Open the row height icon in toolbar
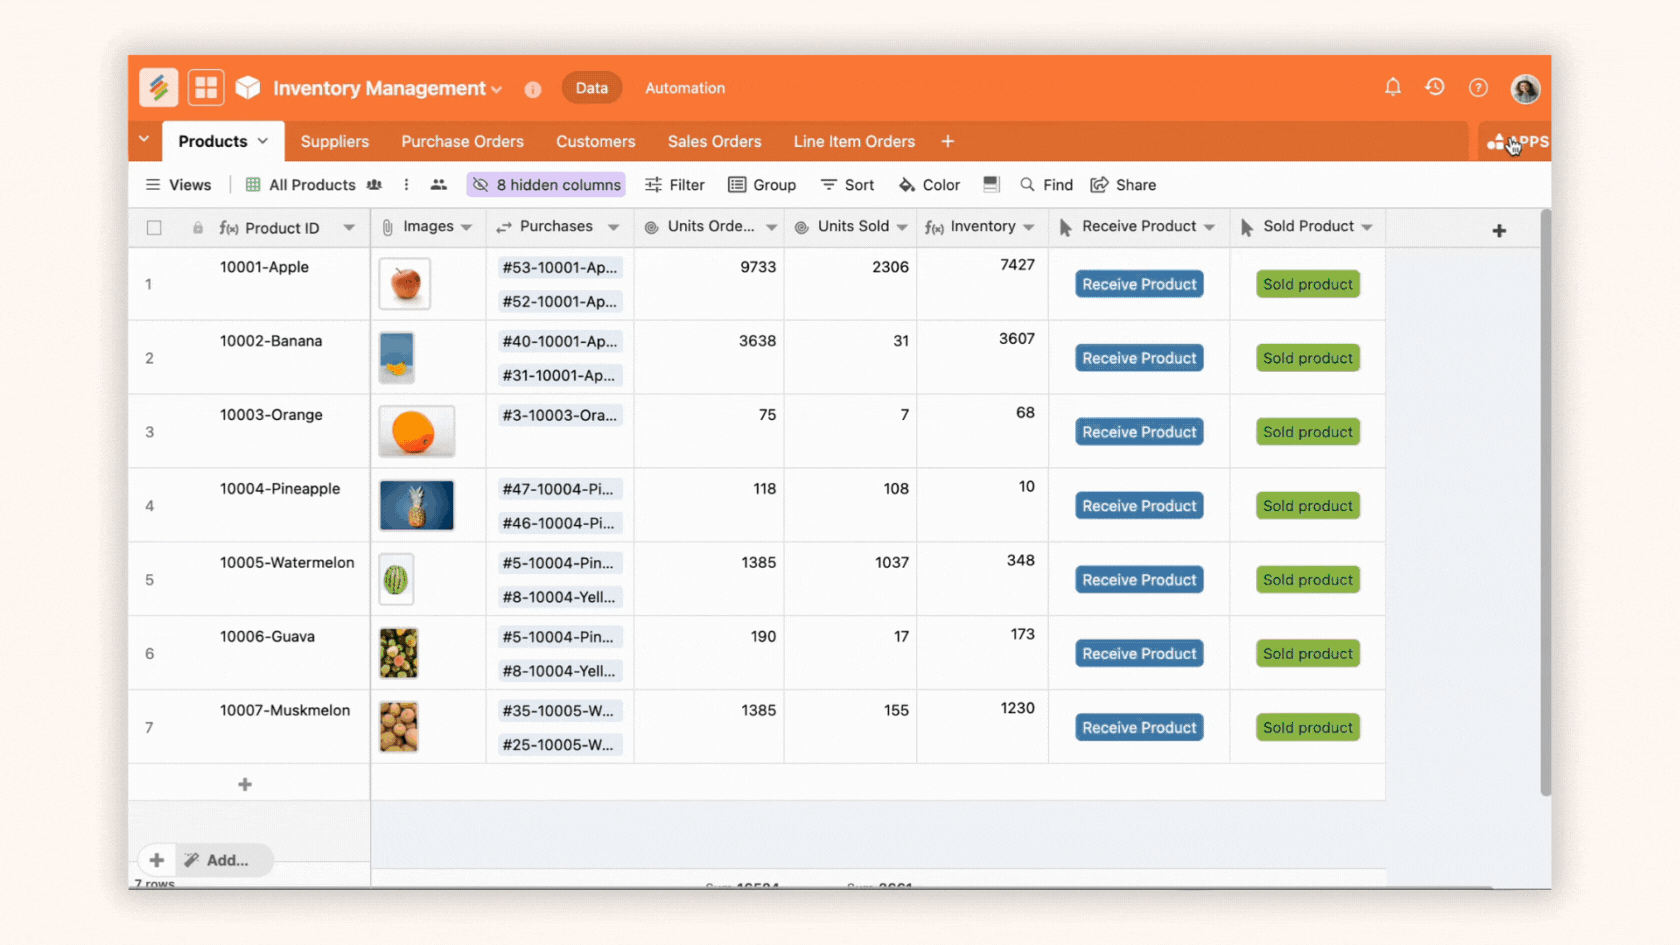This screenshot has height=945, width=1680. point(991,185)
